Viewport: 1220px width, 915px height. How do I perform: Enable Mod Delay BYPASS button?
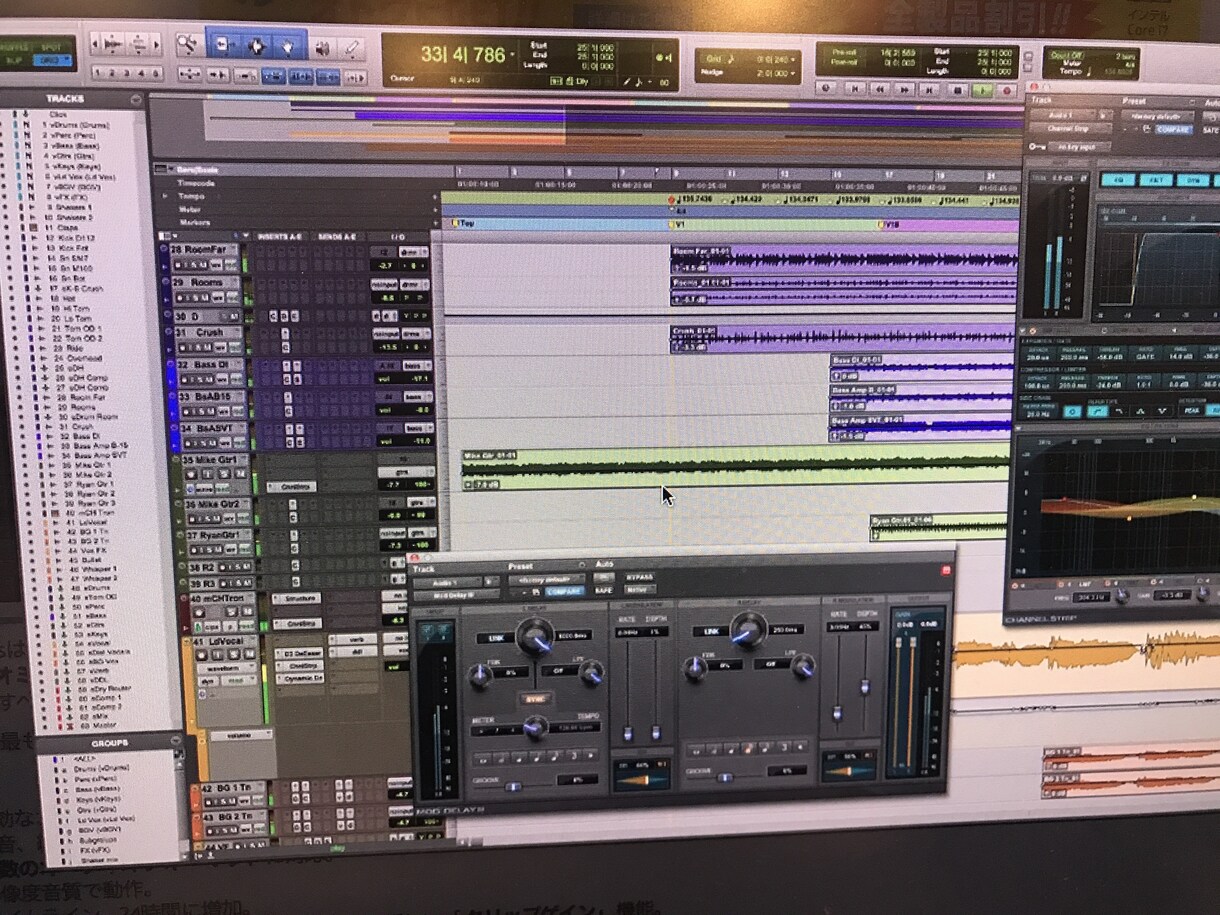click(x=639, y=577)
